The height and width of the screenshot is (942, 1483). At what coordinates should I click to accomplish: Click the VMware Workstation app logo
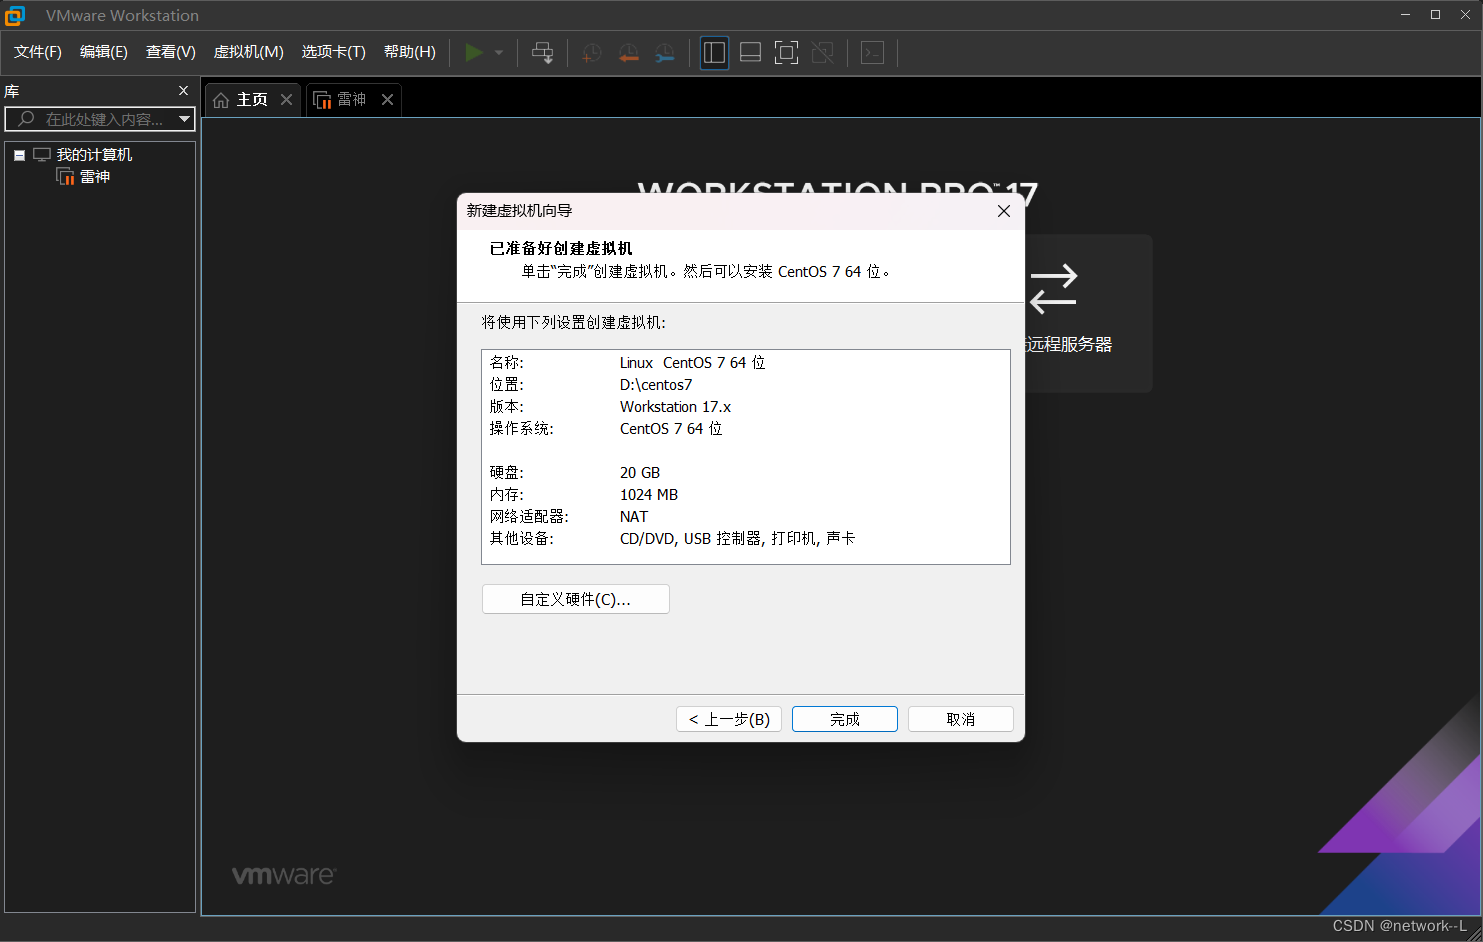(x=15, y=15)
